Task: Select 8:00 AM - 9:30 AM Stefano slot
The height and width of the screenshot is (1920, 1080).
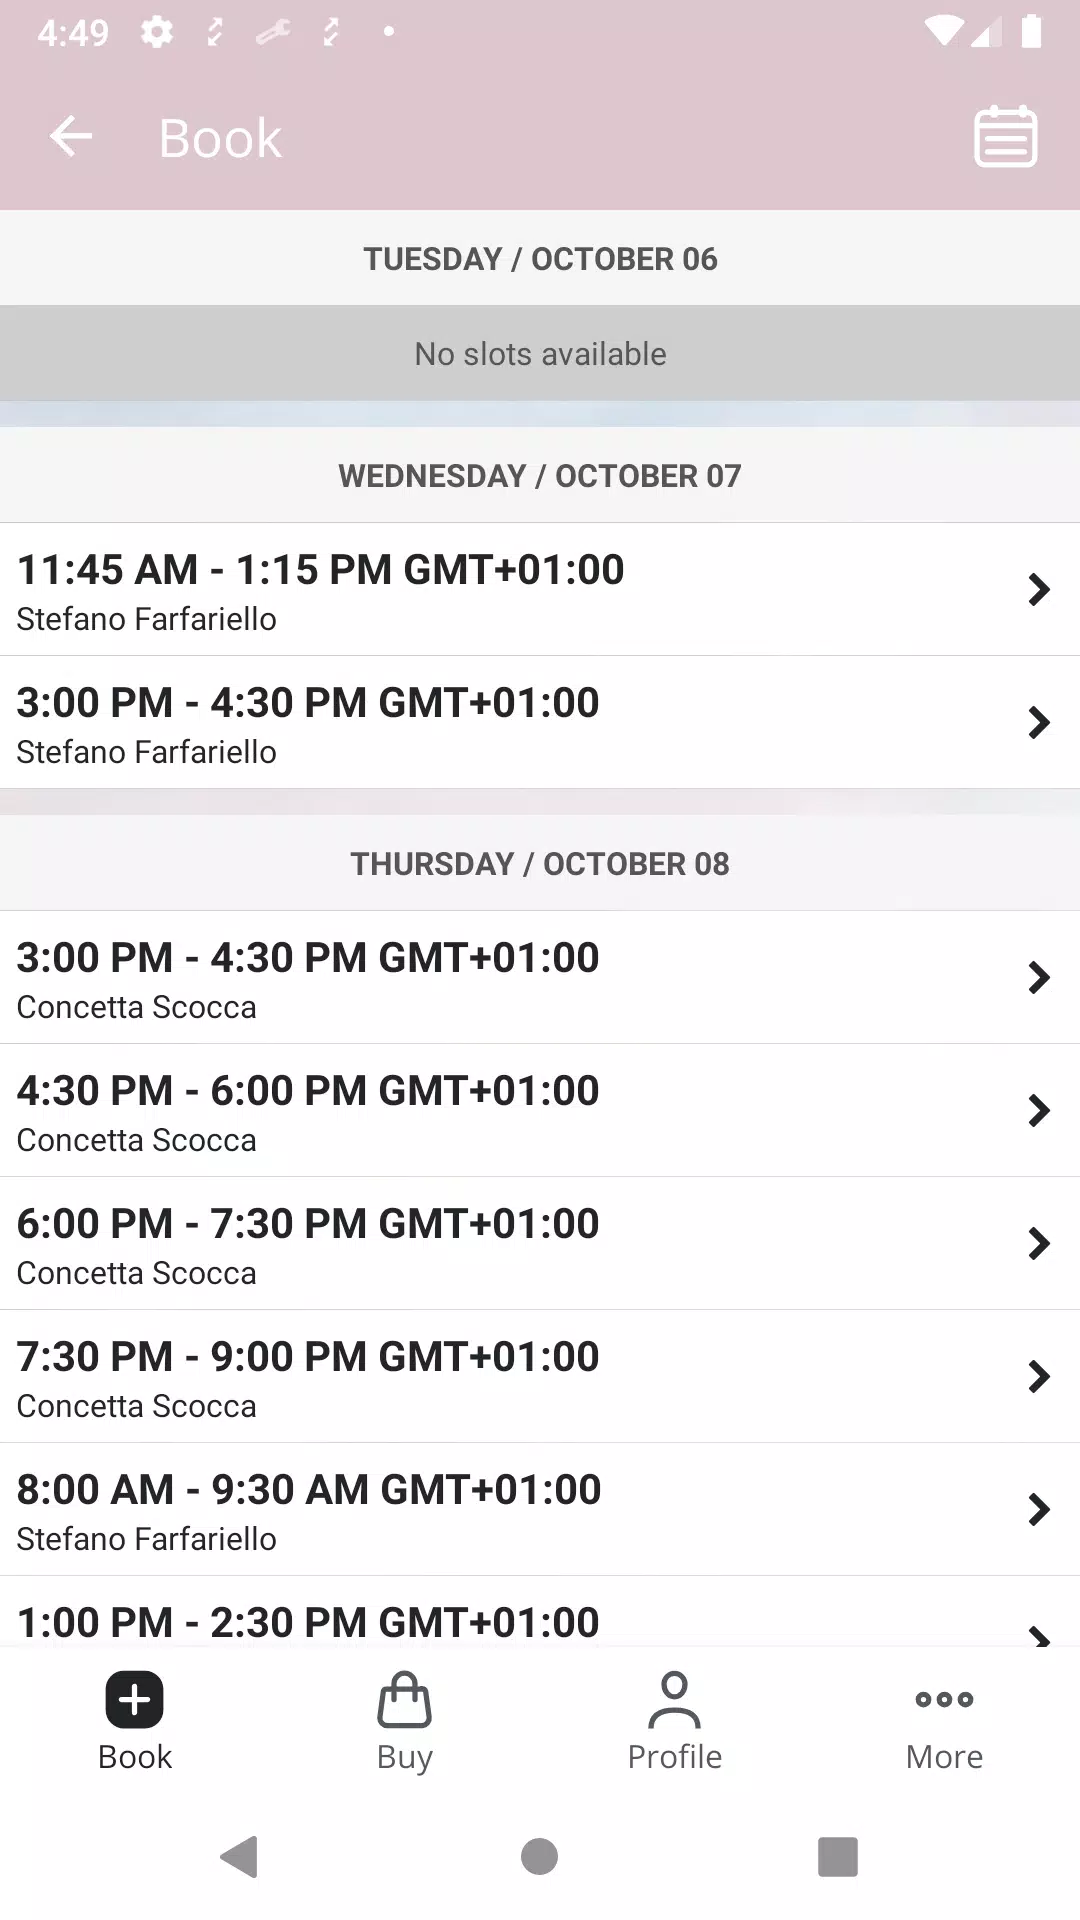Action: pyautogui.click(x=540, y=1509)
